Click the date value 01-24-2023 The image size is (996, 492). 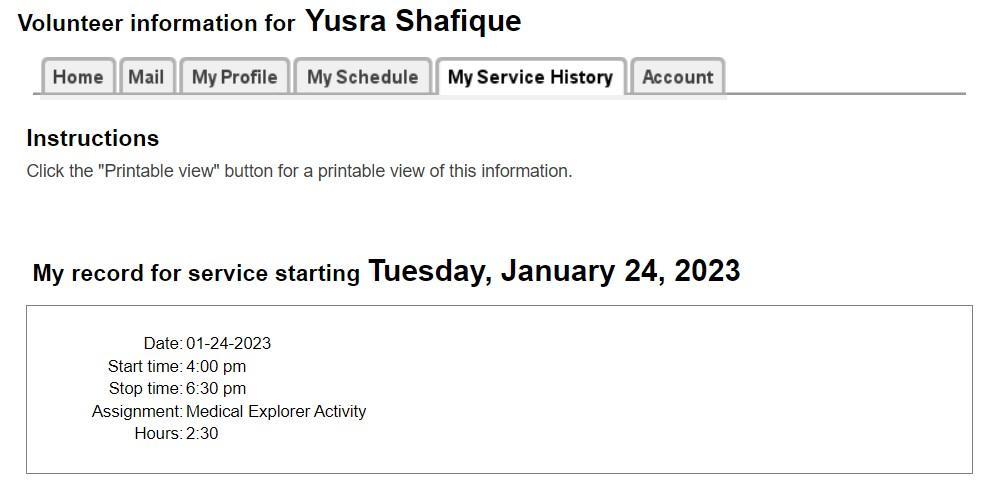(x=228, y=343)
